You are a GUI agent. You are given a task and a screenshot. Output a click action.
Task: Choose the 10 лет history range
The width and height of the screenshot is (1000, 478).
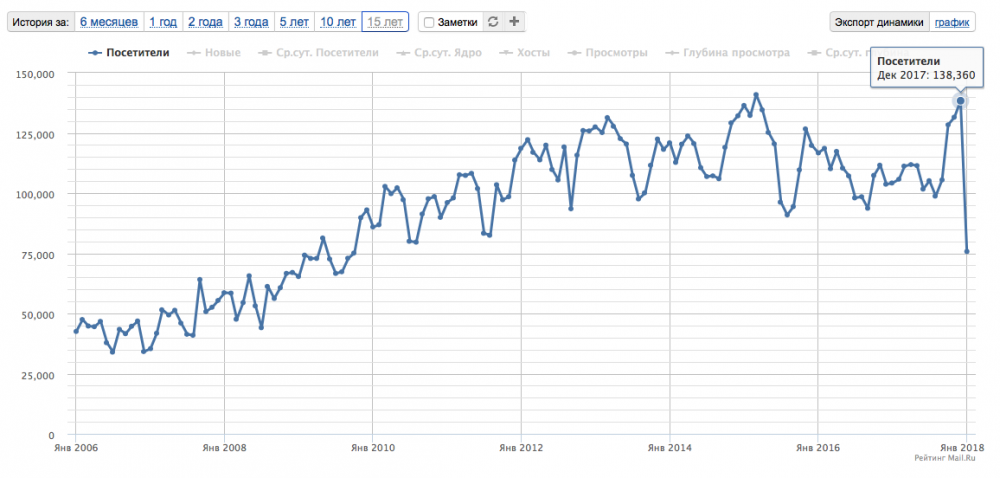(337, 22)
